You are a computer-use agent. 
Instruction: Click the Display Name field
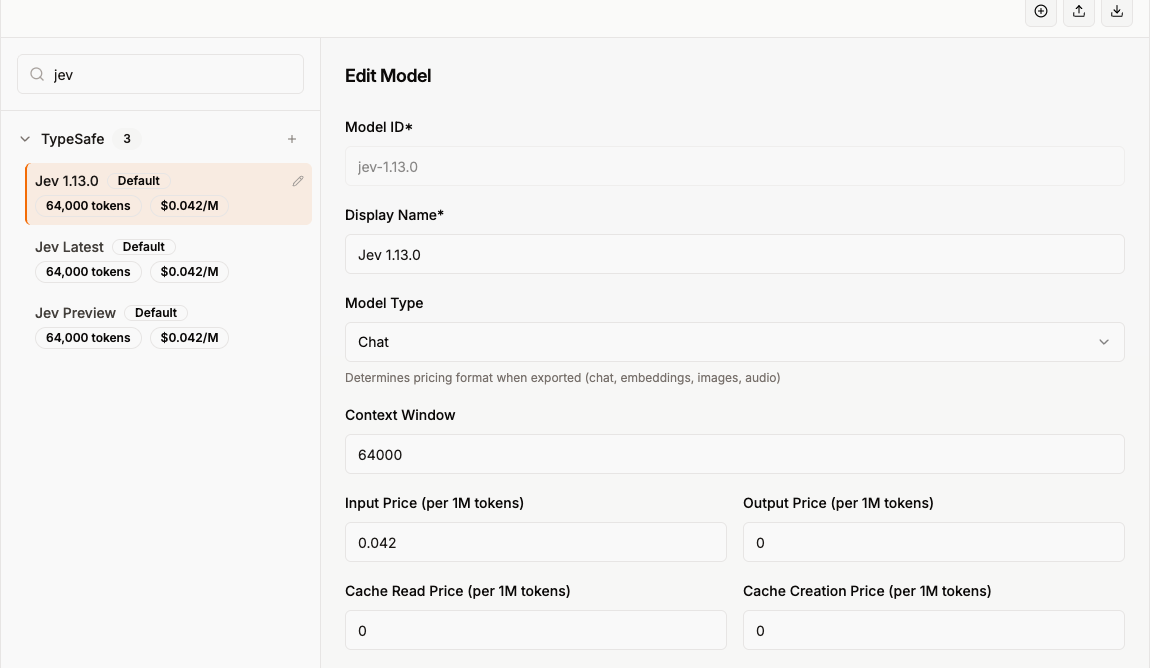point(734,254)
